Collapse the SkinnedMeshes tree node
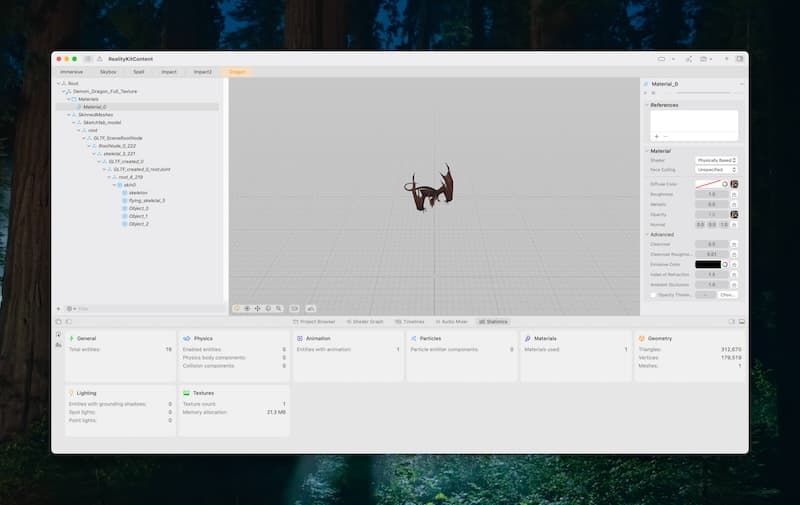The height and width of the screenshot is (505, 800). click(70, 115)
